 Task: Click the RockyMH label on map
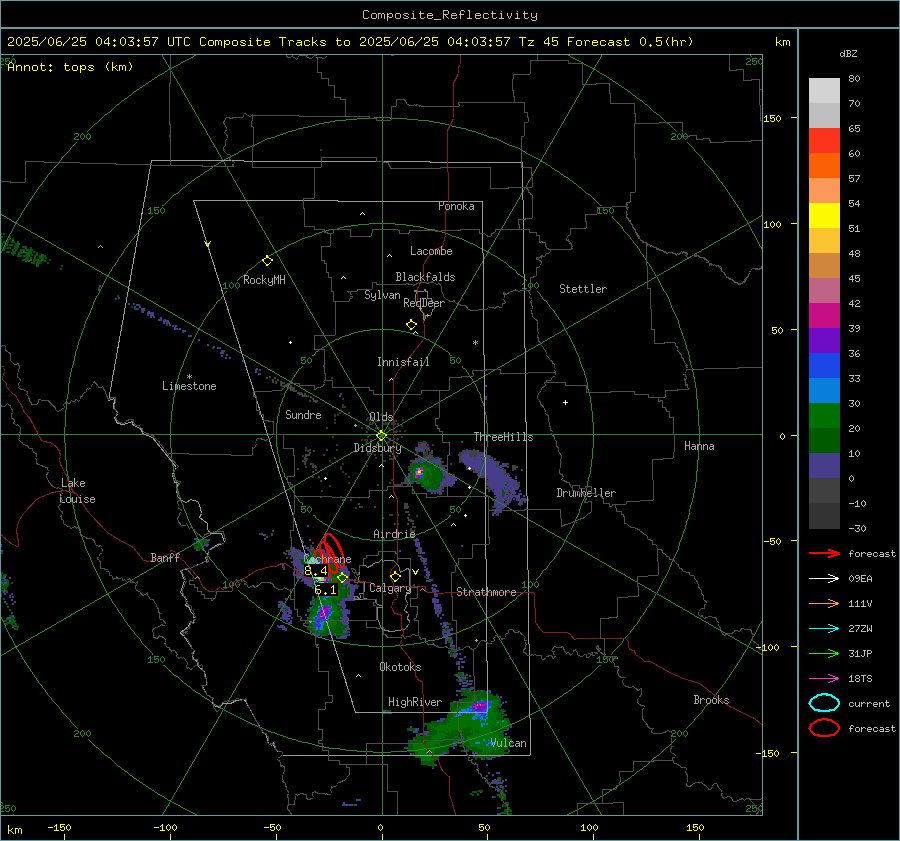(x=264, y=280)
